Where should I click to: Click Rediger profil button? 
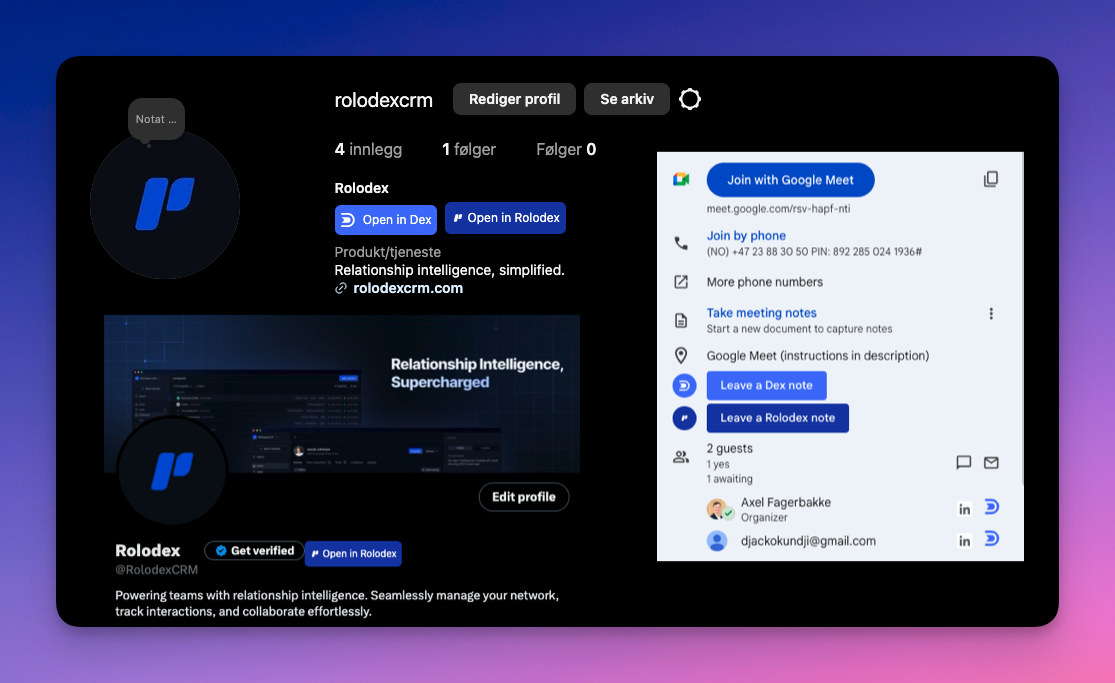click(514, 99)
